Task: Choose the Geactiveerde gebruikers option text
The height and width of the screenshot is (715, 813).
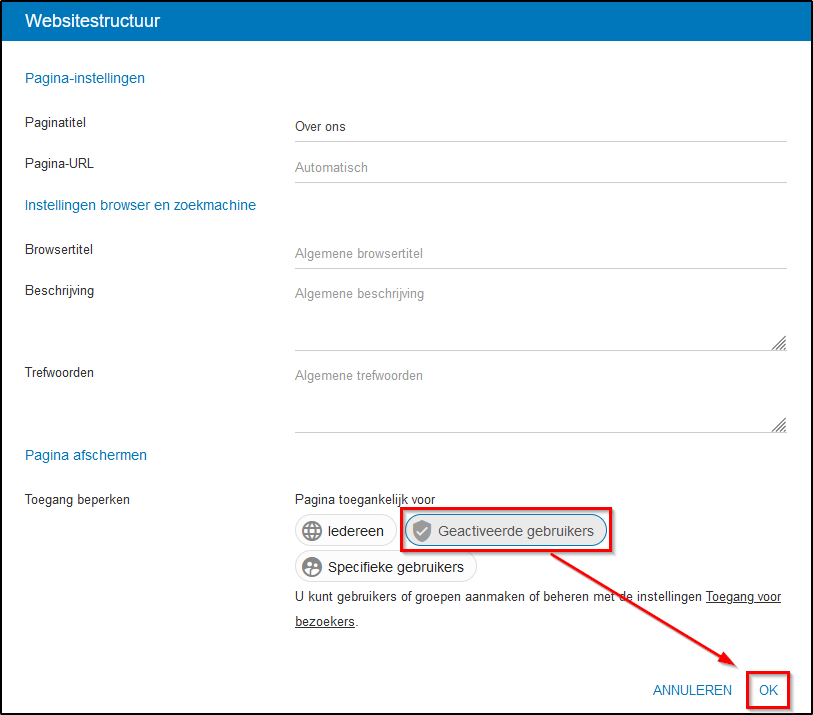Action: [515, 531]
